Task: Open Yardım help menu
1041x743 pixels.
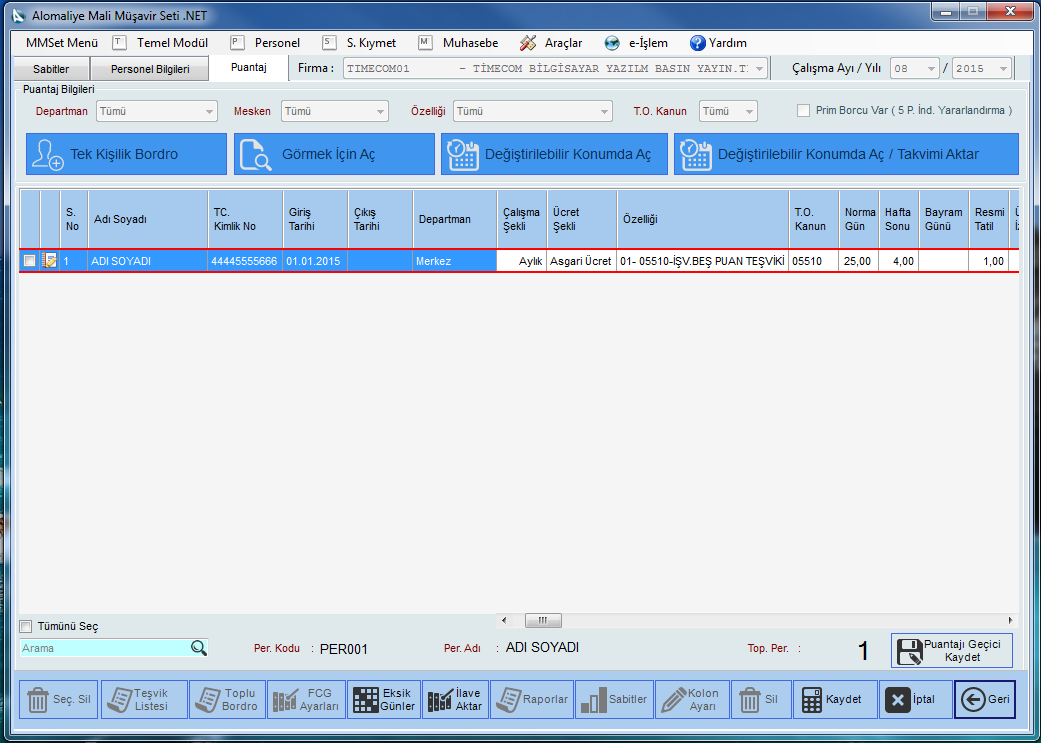Action: point(718,43)
